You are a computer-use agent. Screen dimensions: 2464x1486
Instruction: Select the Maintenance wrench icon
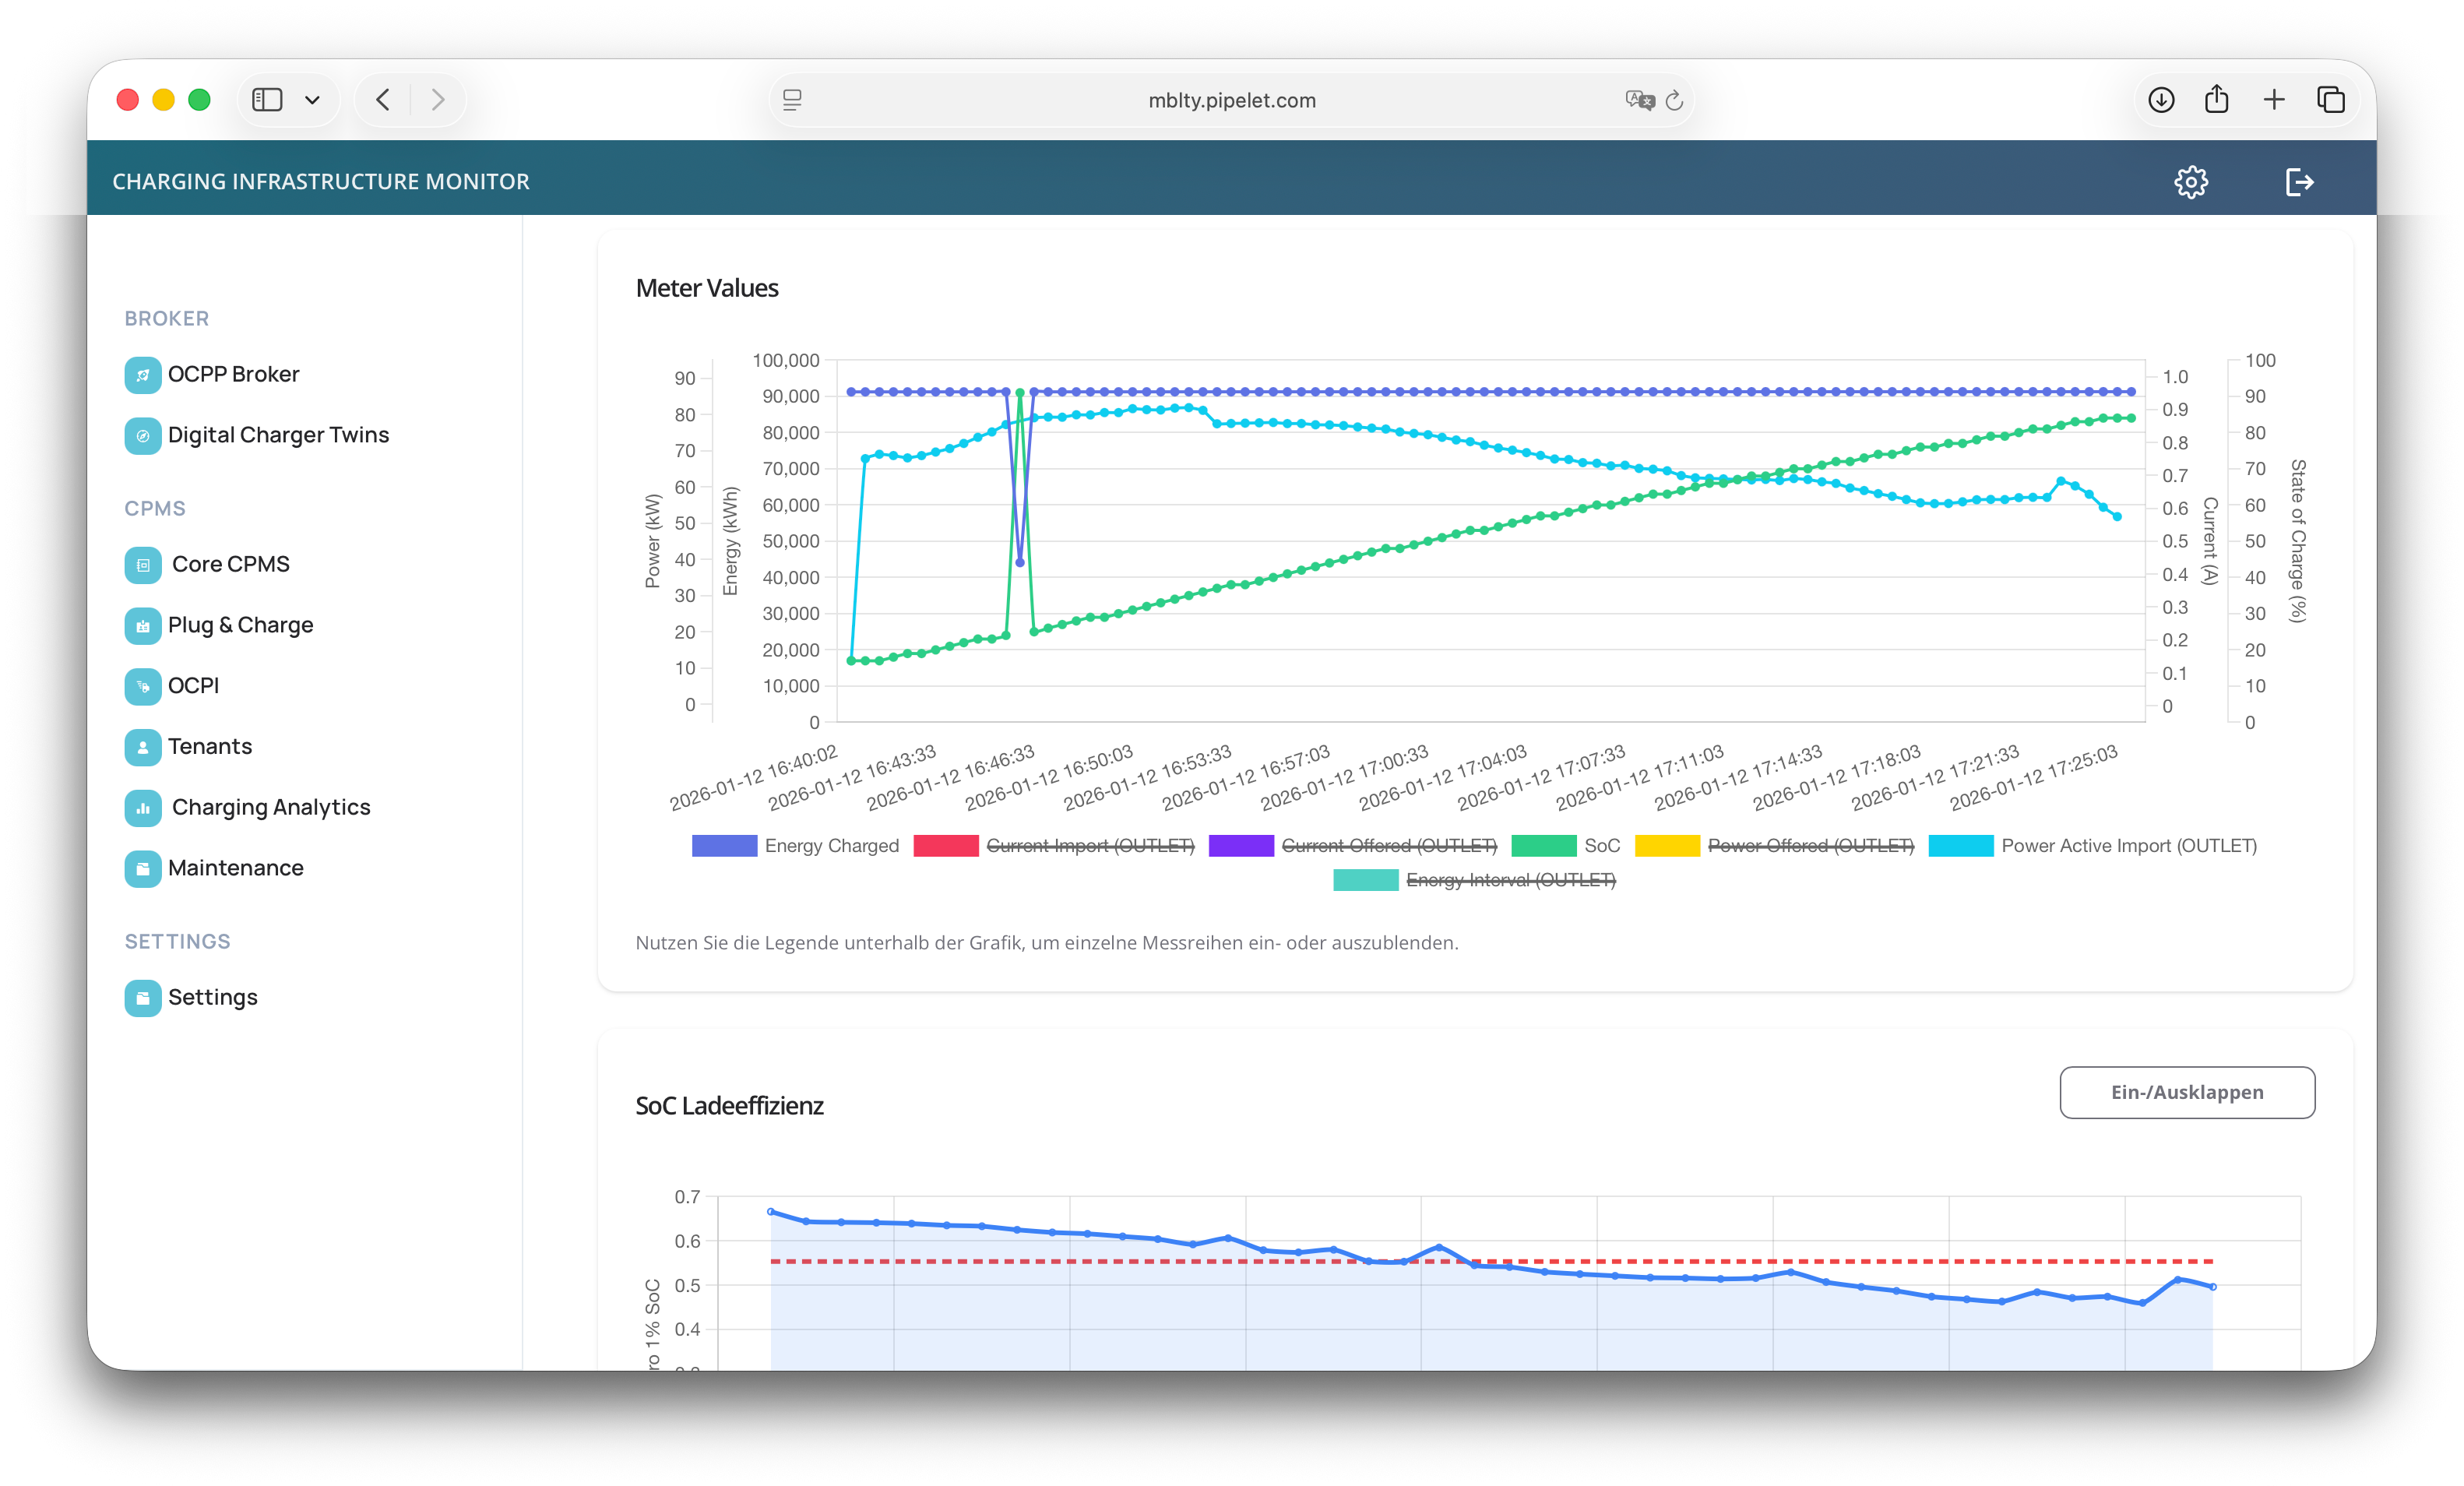tap(143, 868)
